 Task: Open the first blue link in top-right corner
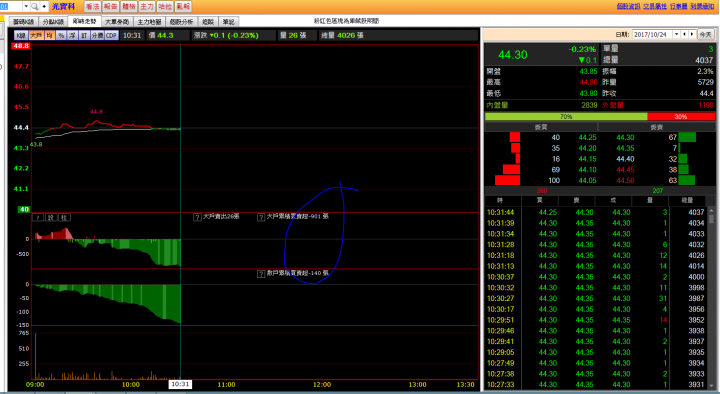pos(628,6)
